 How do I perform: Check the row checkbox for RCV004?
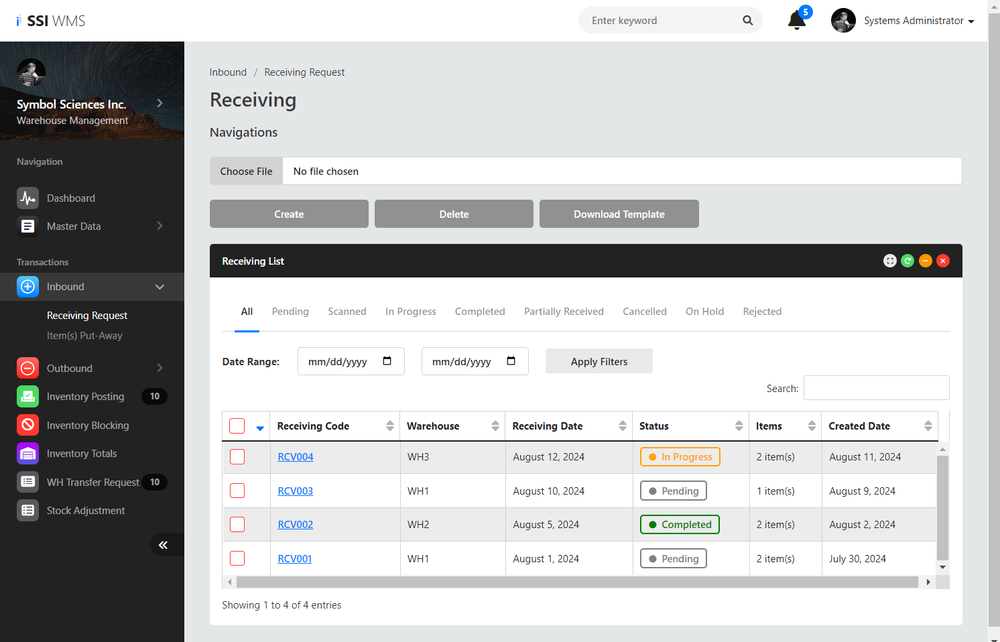(236, 457)
